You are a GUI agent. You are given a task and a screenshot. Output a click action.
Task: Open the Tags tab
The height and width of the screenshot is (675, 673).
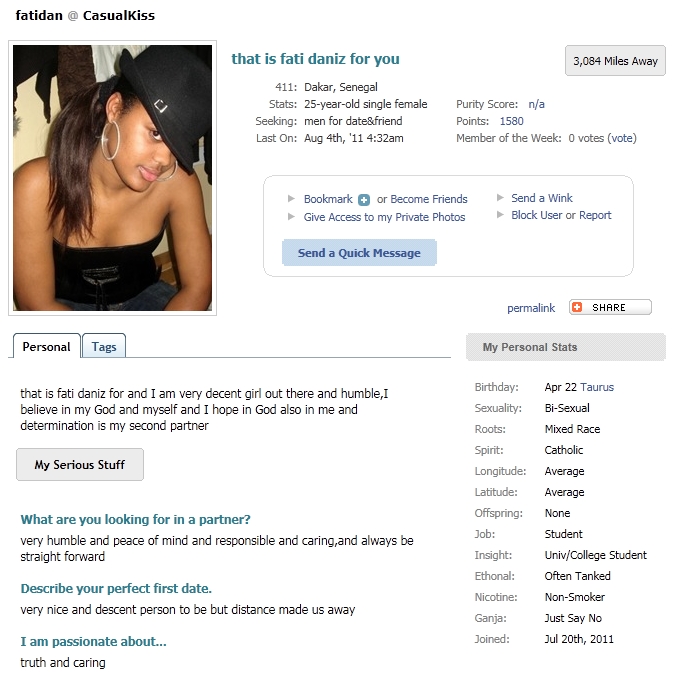point(104,346)
